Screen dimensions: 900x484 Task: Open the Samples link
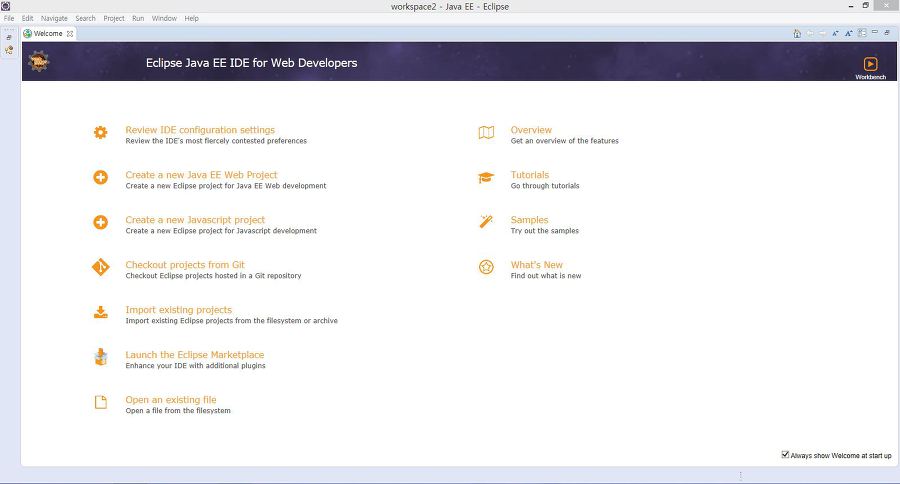click(x=529, y=220)
